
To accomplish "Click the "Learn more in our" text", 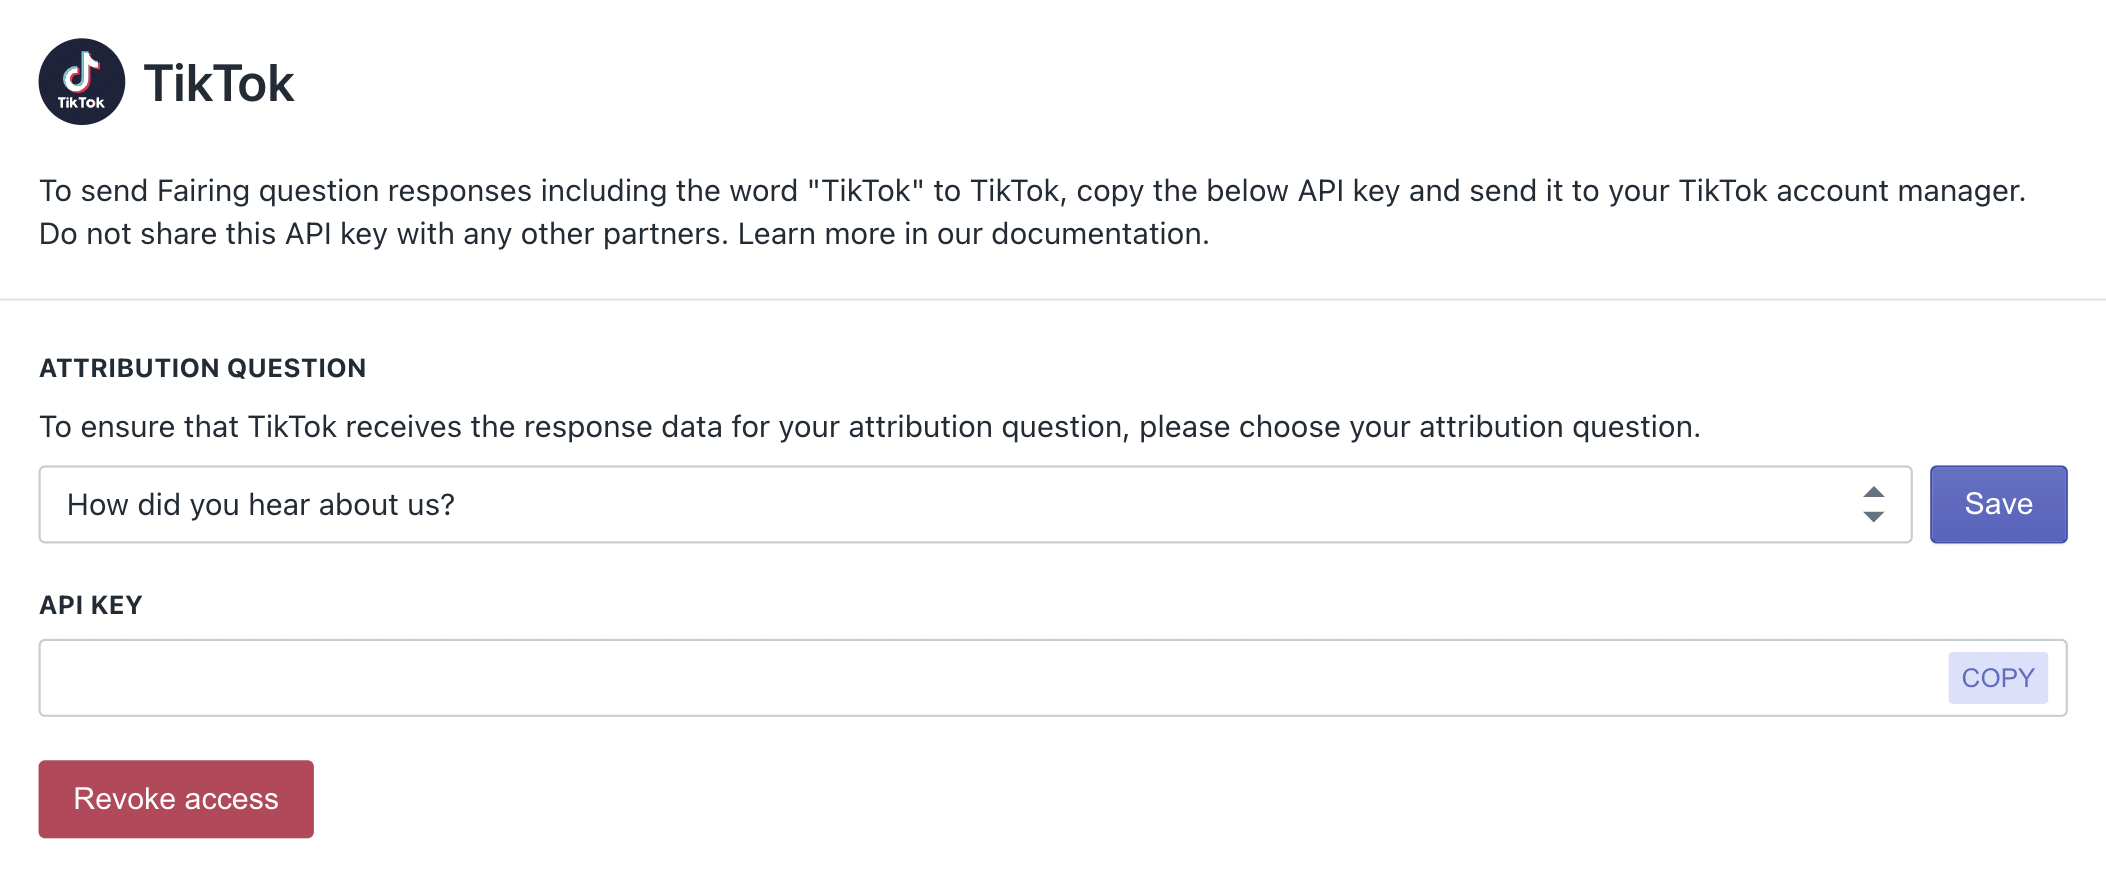I will pos(860,234).
